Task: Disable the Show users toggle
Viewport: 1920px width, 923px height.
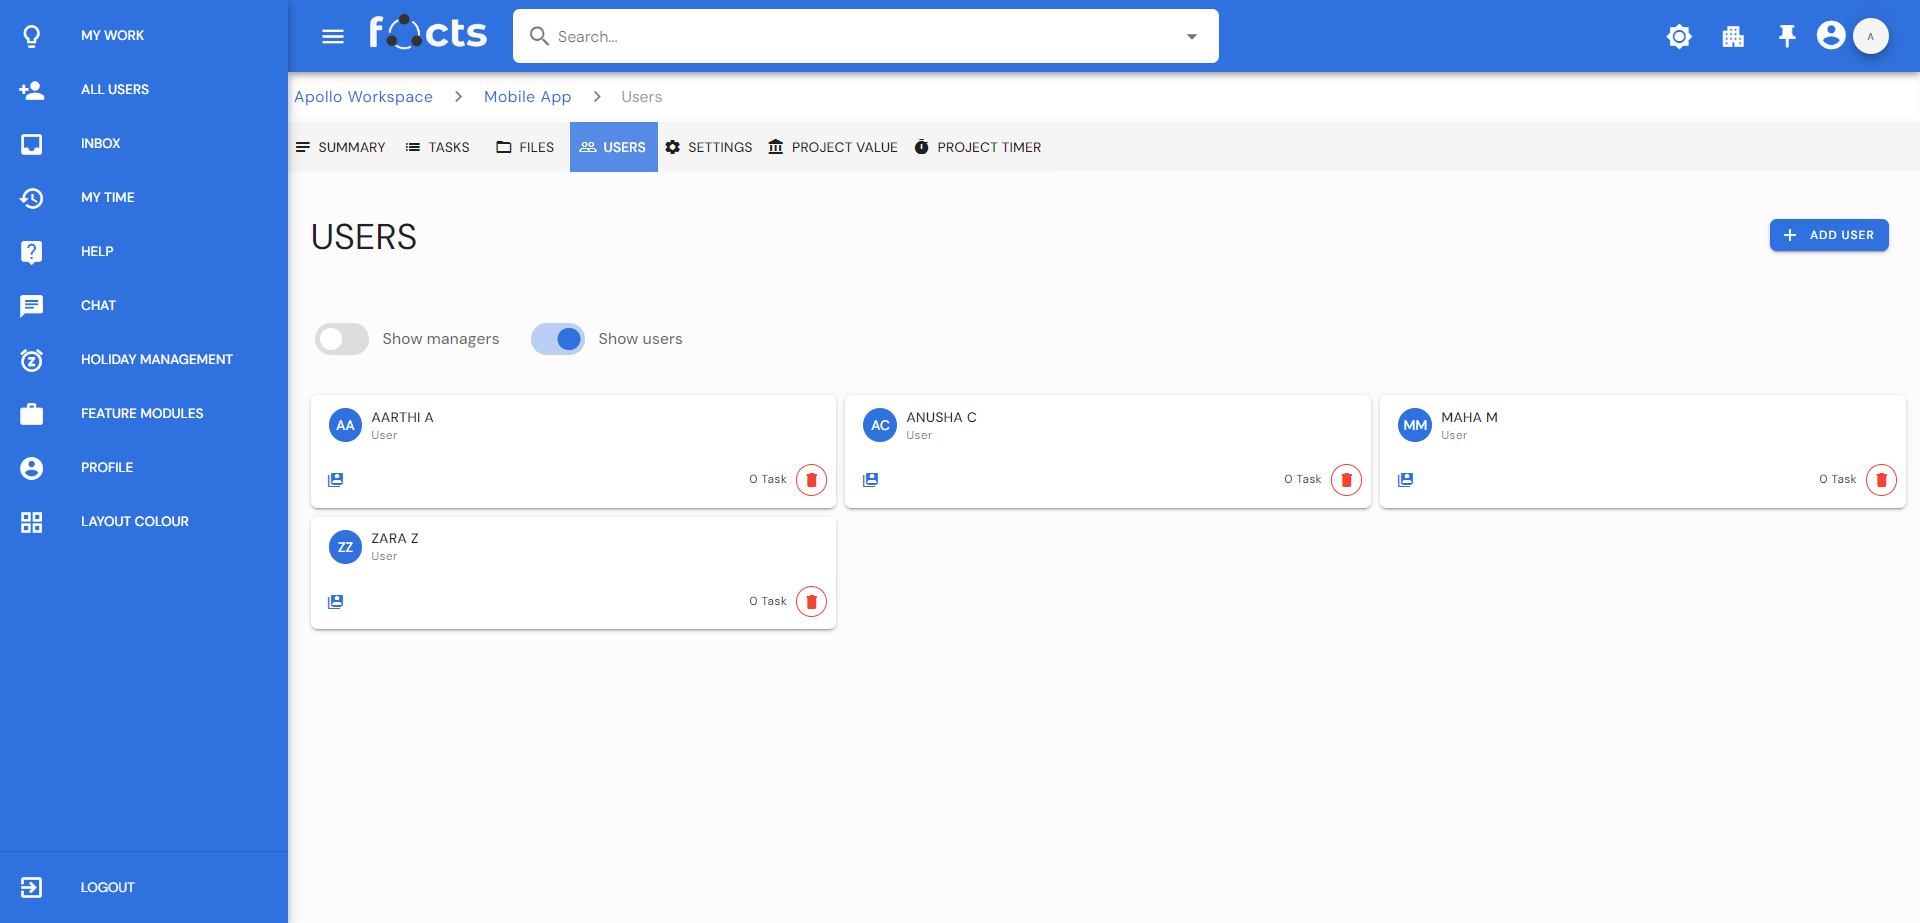Action: pos(558,339)
